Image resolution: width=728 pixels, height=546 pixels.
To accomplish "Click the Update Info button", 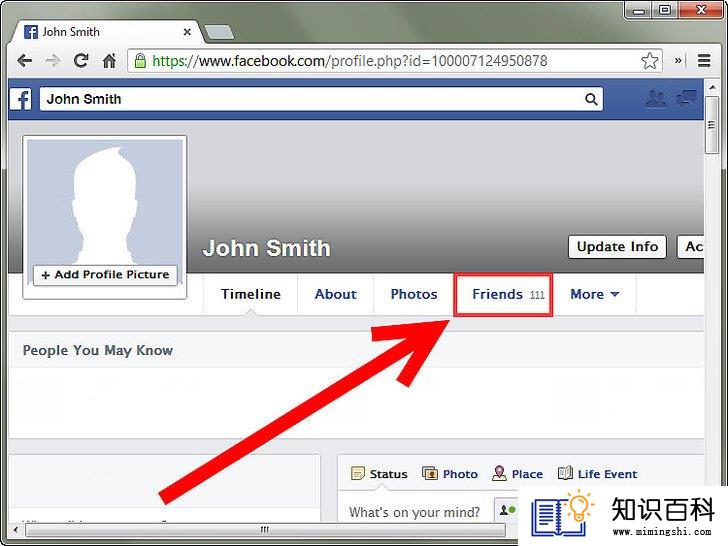I will (x=618, y=247).
